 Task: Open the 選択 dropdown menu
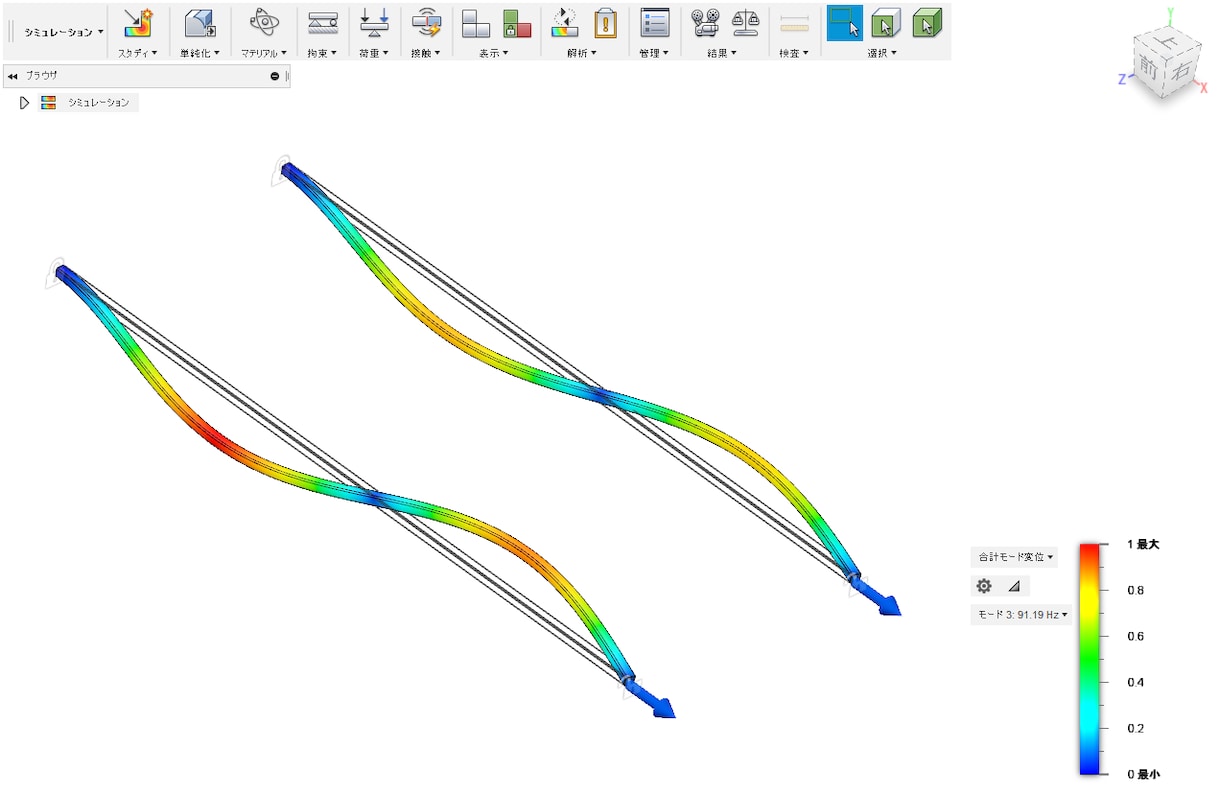click(882, 52)
